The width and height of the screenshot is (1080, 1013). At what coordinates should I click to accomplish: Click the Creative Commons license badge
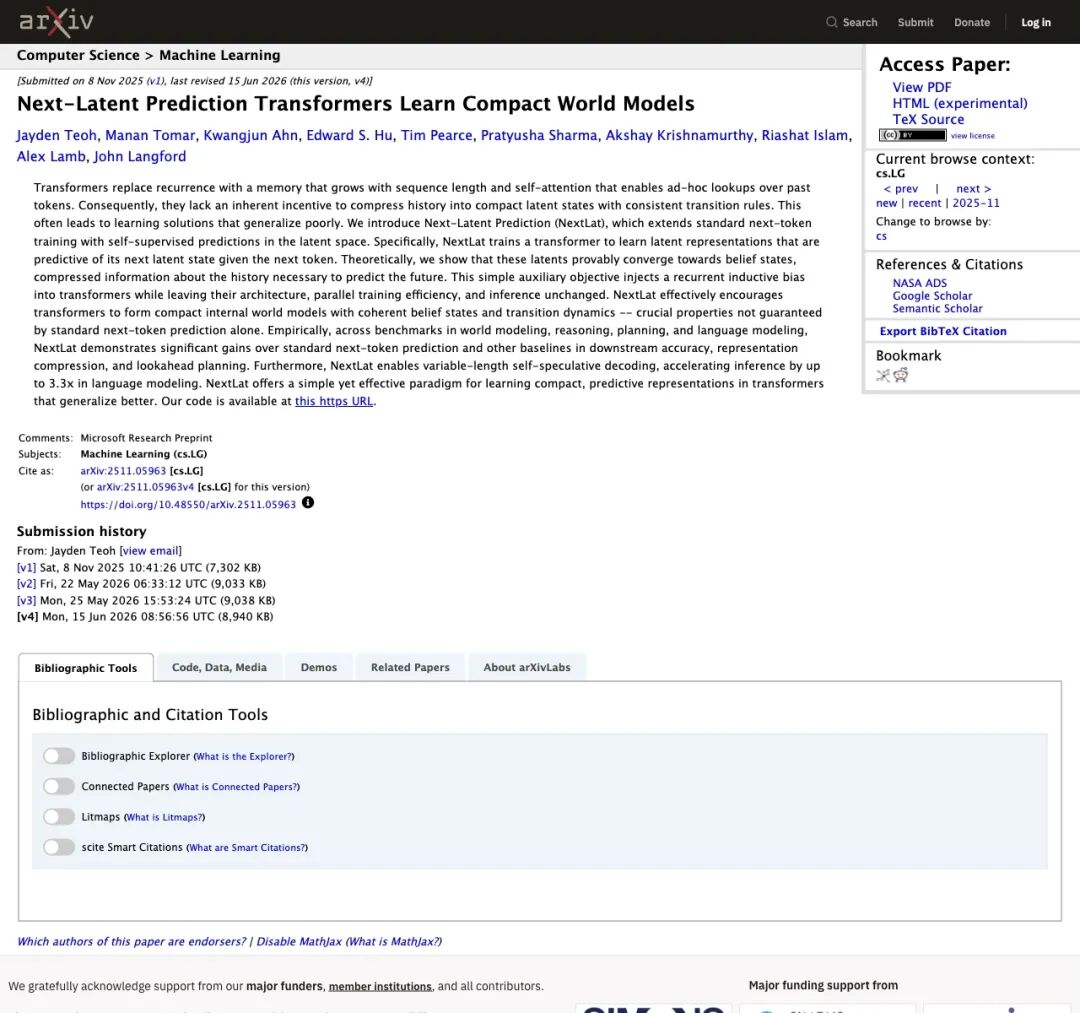point(912,135)
